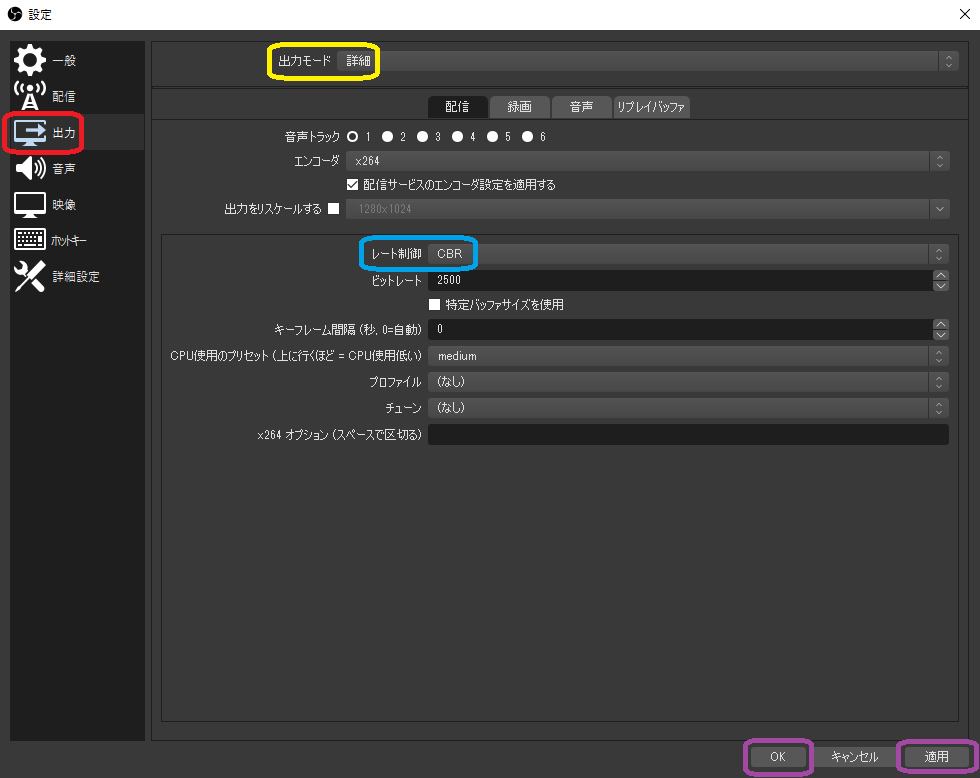This screenshot has height=778, width=980.
Task: Open the ホットキー keyboard icon
Action: [x=30, y=240]
